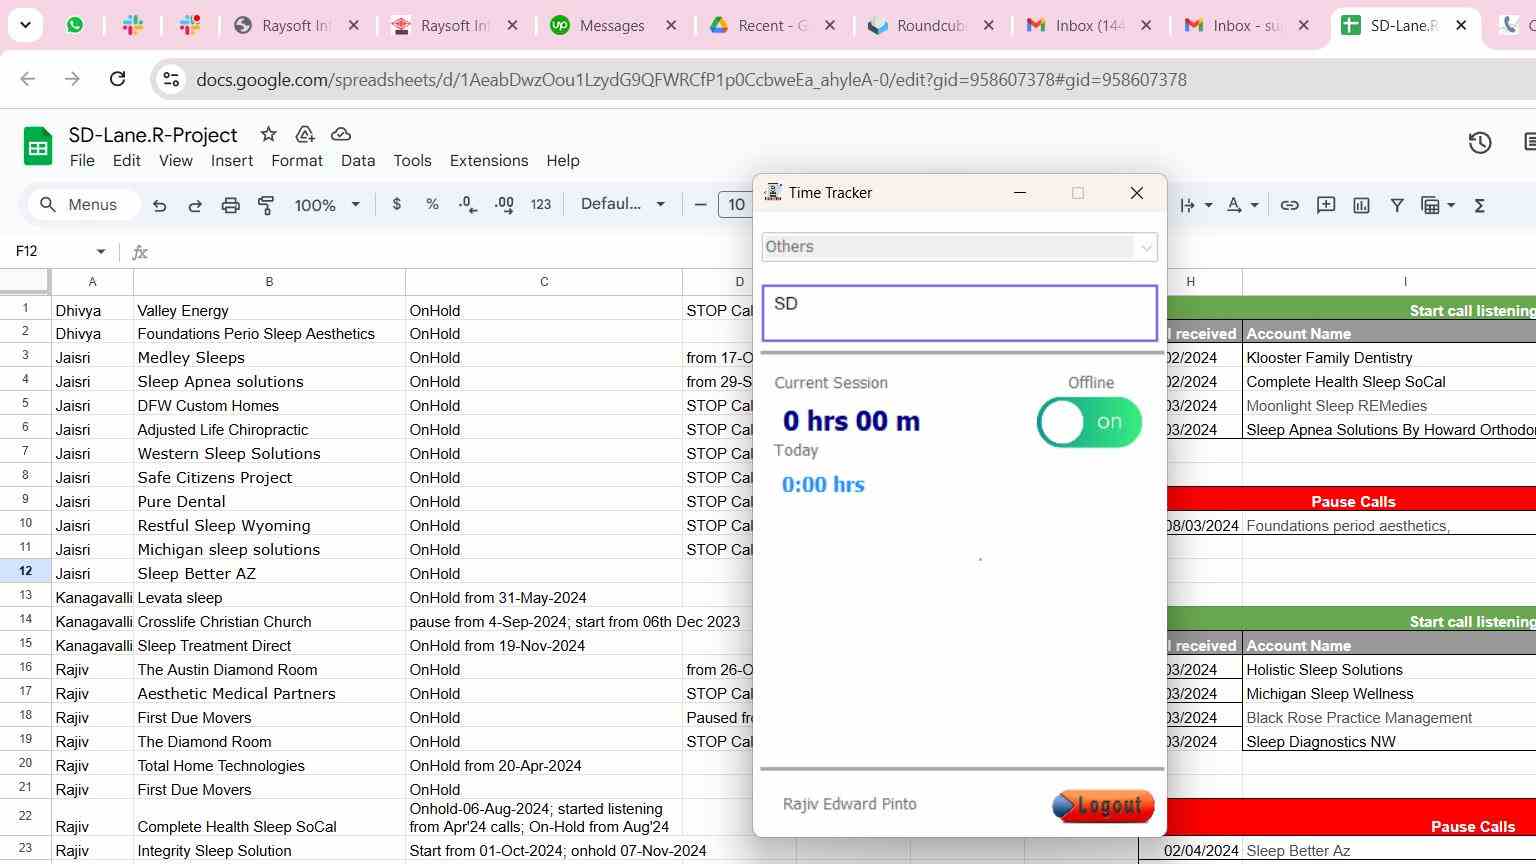Select the cell 'Klooster Family Dentistry'
The image size is (1536, 864).
(1390, 357)
